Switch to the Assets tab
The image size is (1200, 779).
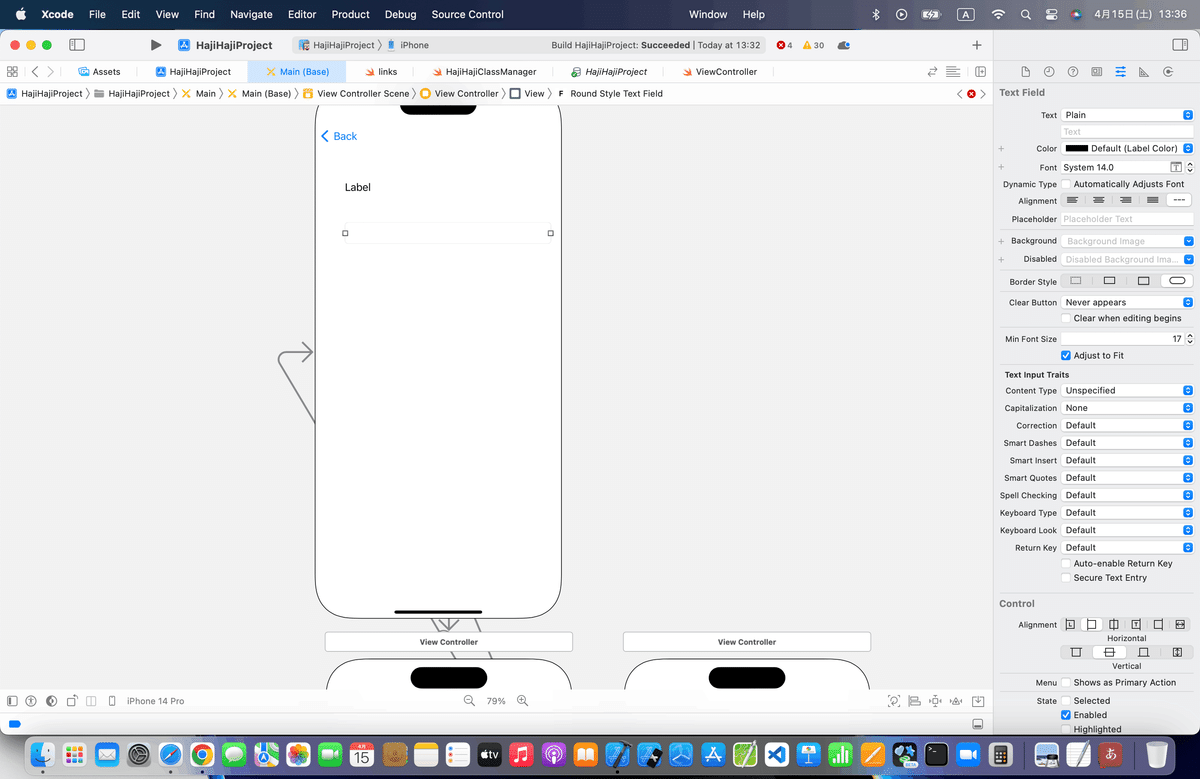click(99, 72)
